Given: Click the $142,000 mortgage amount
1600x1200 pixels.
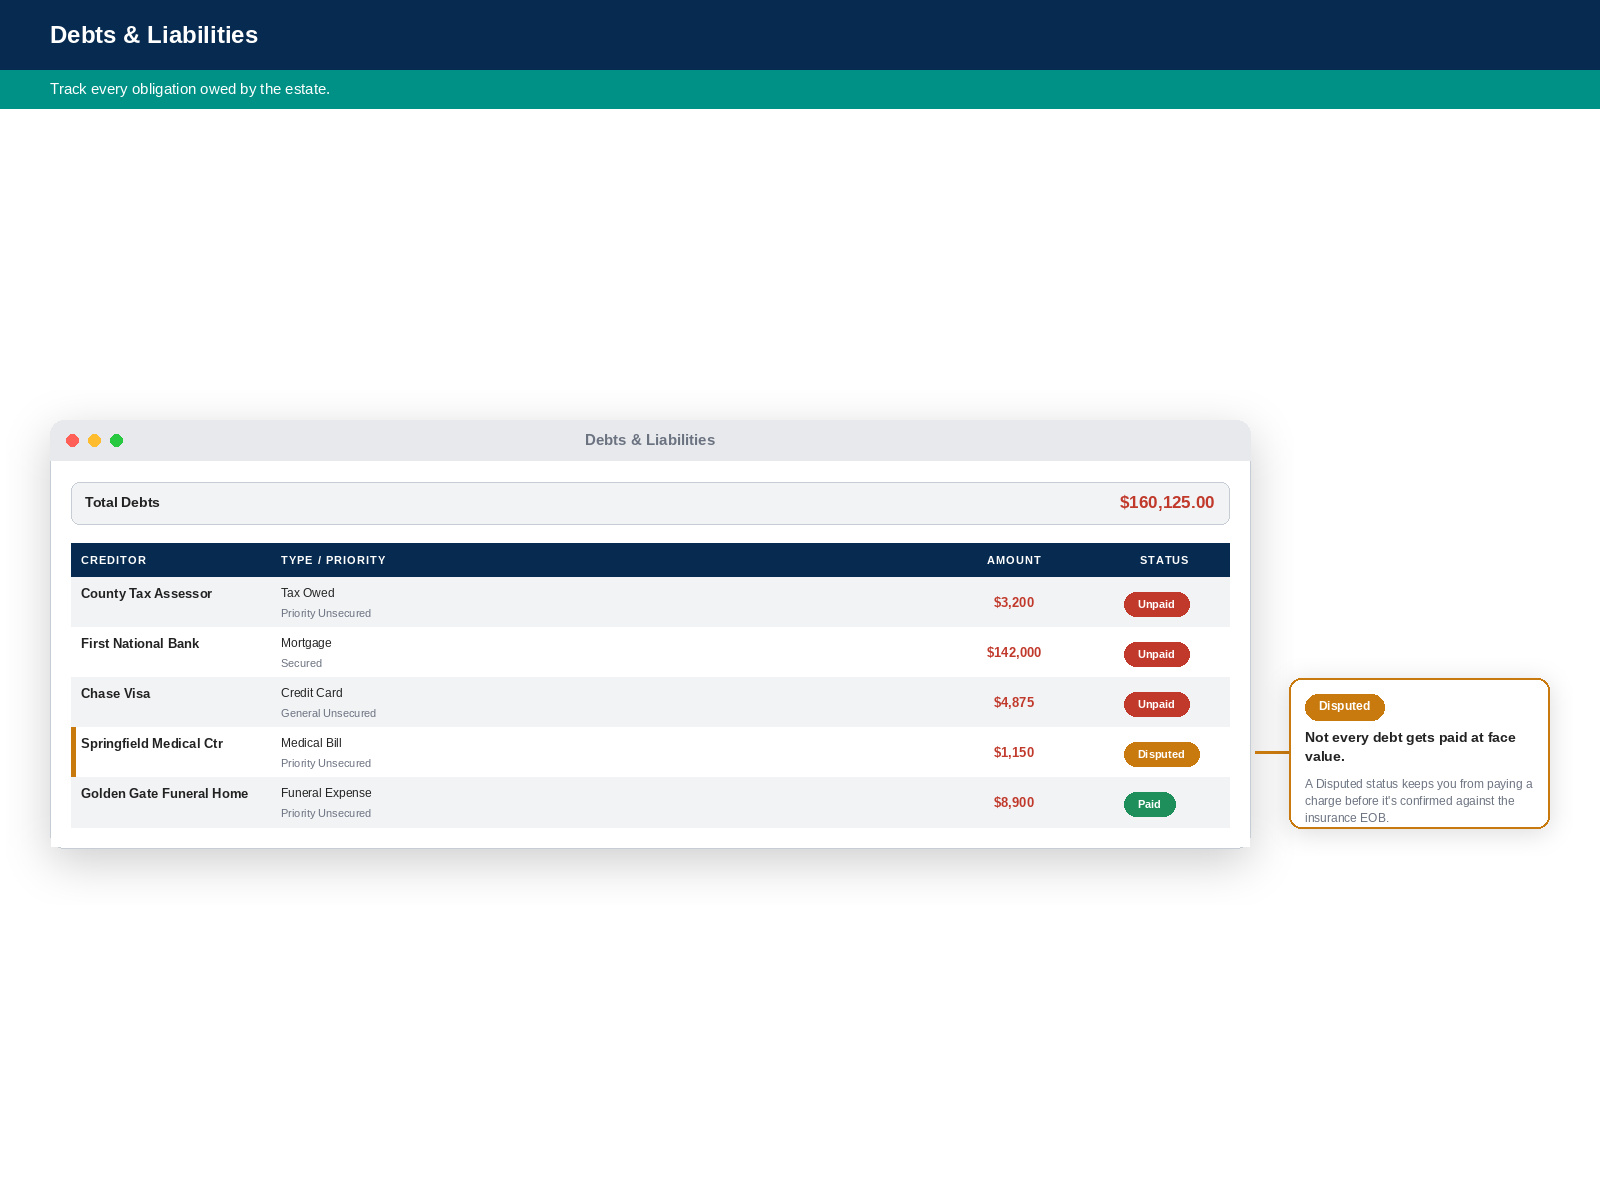Looking at the screenshot, I should click(1014, 653).
